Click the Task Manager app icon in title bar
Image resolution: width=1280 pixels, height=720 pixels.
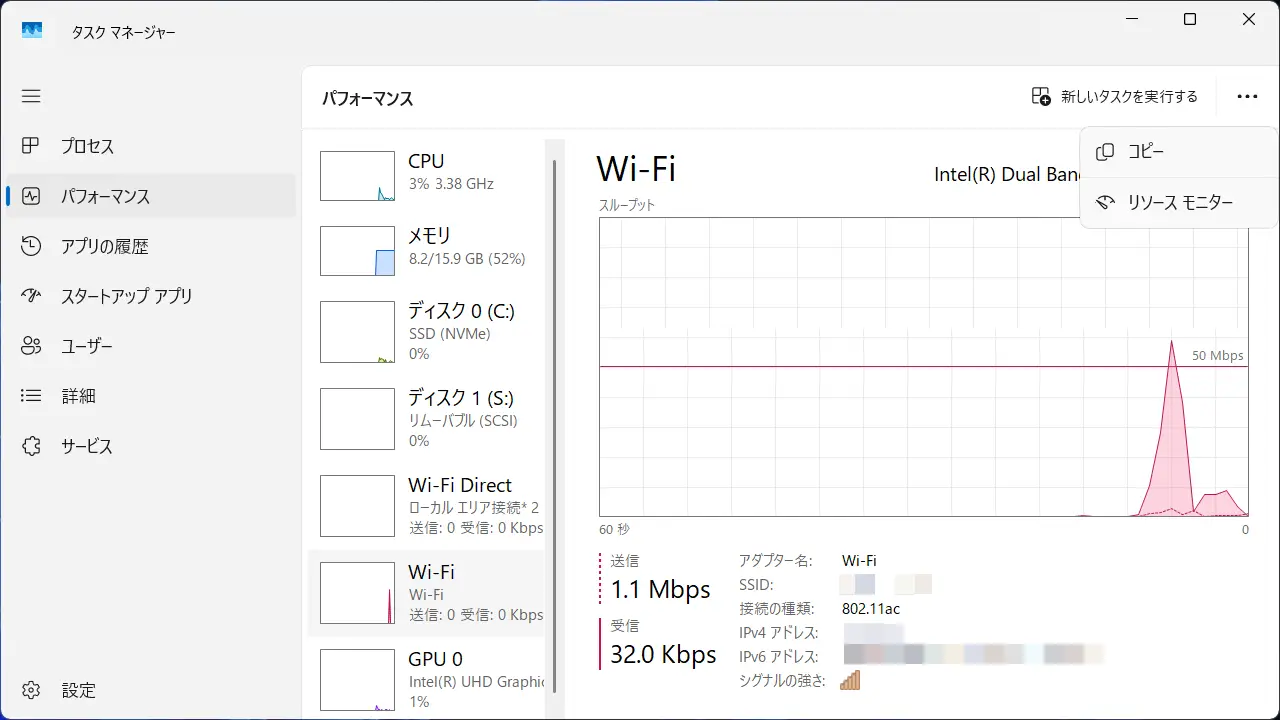[32, 31]
